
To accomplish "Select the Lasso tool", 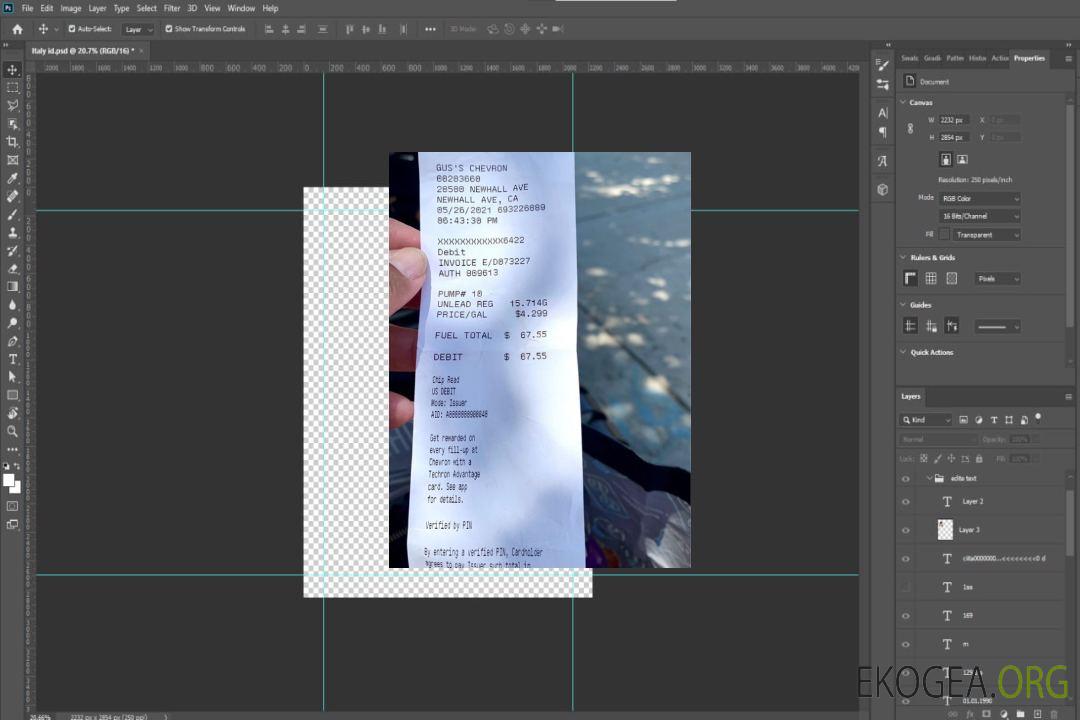I will click(x=12, y=105).
